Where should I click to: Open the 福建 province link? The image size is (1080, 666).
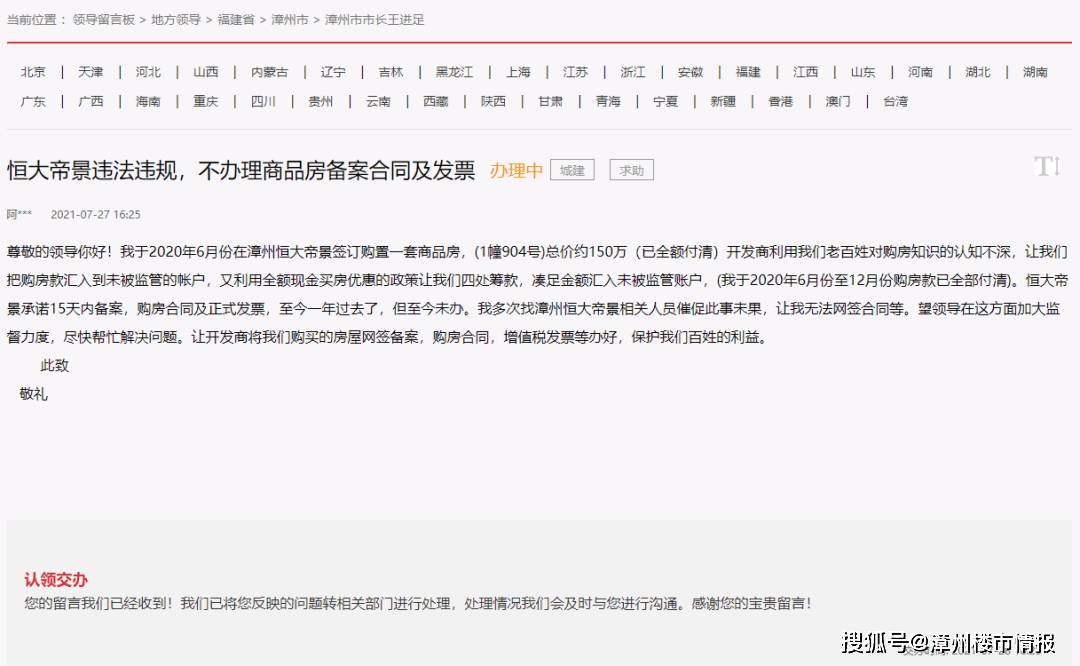748,72
